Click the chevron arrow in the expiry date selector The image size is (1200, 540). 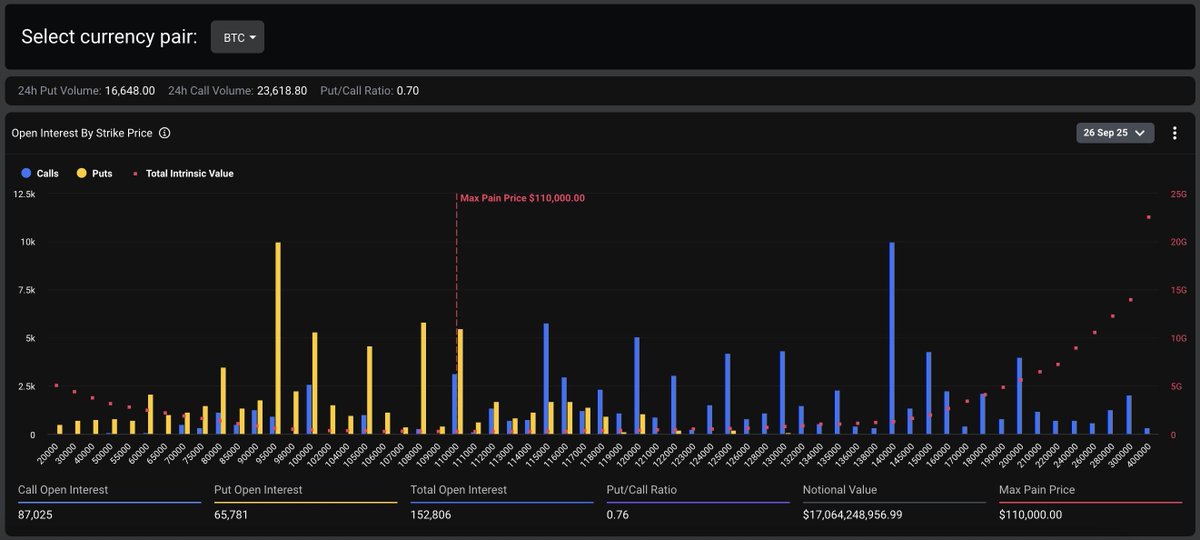[x=1140, y=133]
